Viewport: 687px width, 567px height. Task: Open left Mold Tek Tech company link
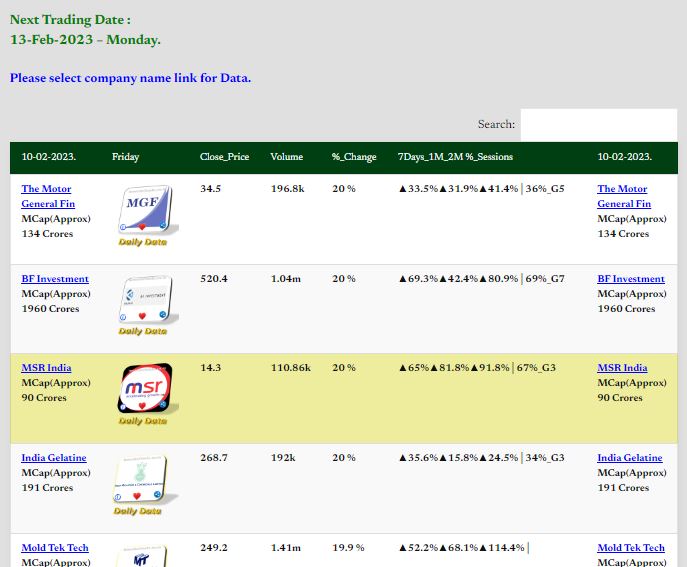point(55,547)
